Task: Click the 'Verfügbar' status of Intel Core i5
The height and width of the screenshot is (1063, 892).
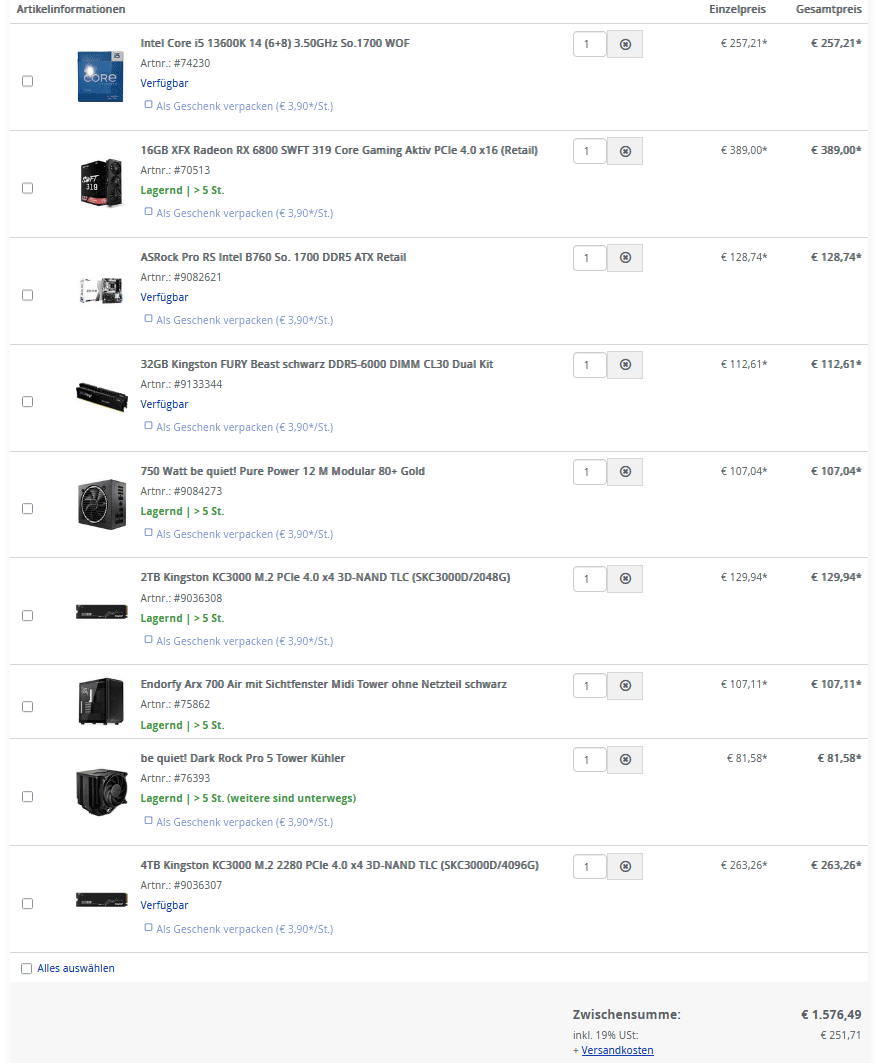Action: (164, 83)
